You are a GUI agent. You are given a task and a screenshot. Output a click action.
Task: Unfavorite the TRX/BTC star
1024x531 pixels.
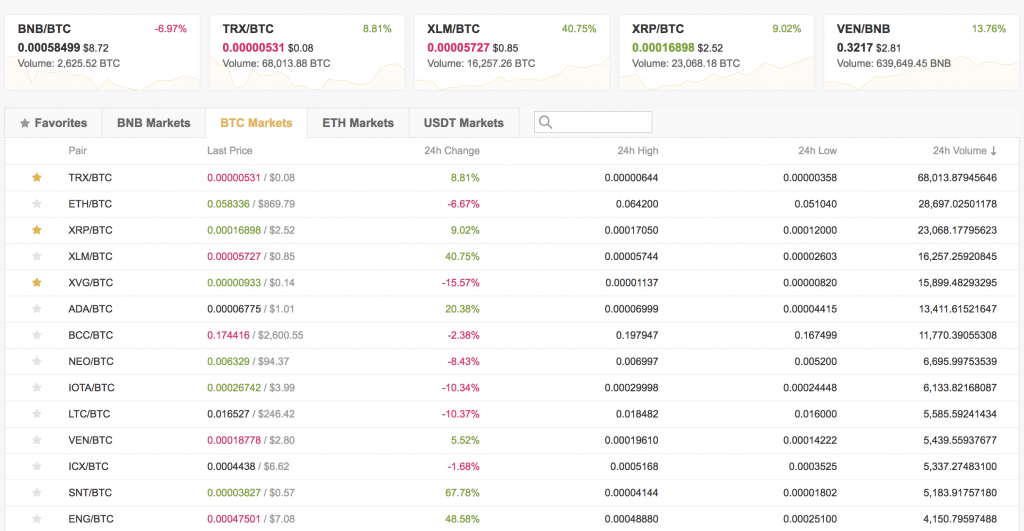37,178
